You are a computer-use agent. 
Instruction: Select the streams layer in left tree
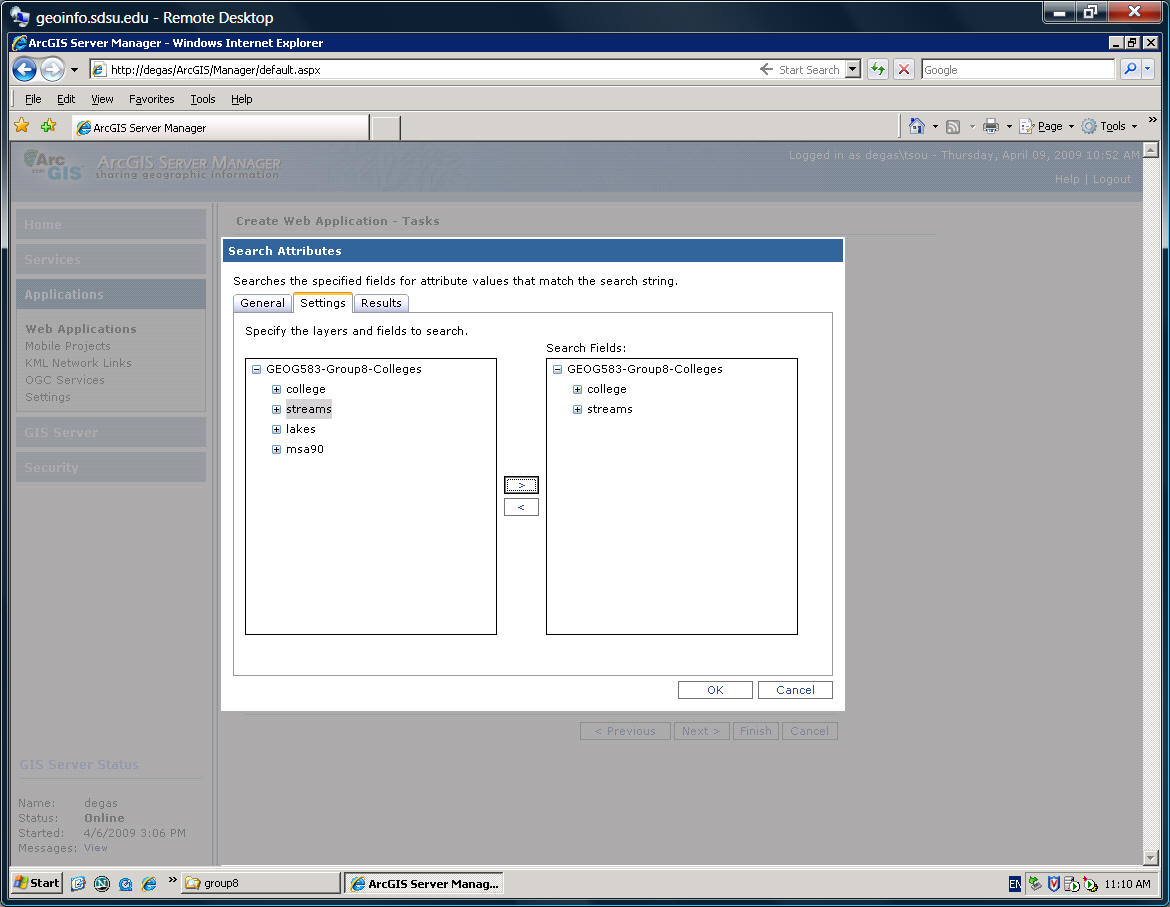click(308, 409)
